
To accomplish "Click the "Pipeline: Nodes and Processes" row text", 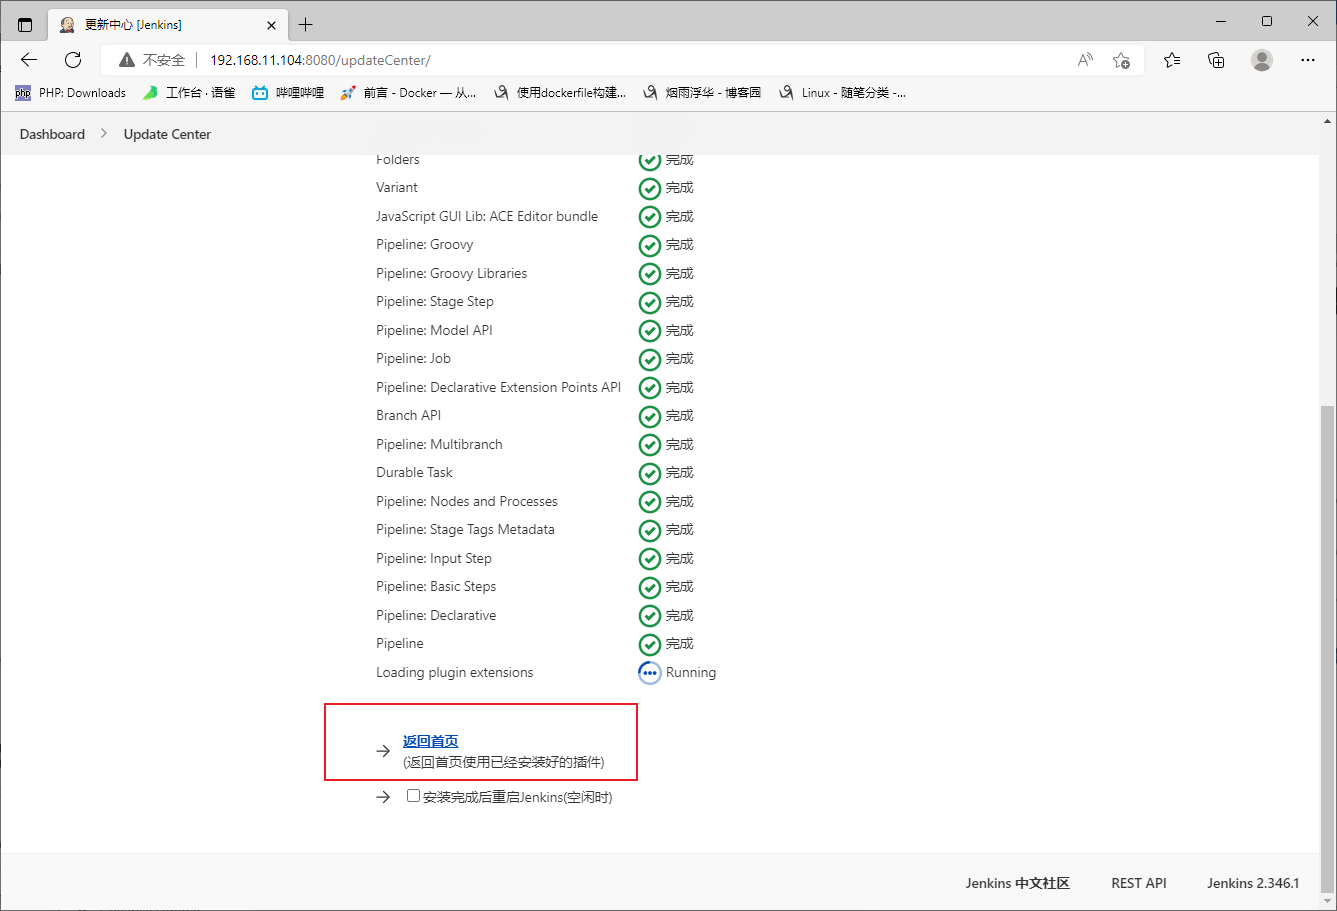I will (467, 501).
